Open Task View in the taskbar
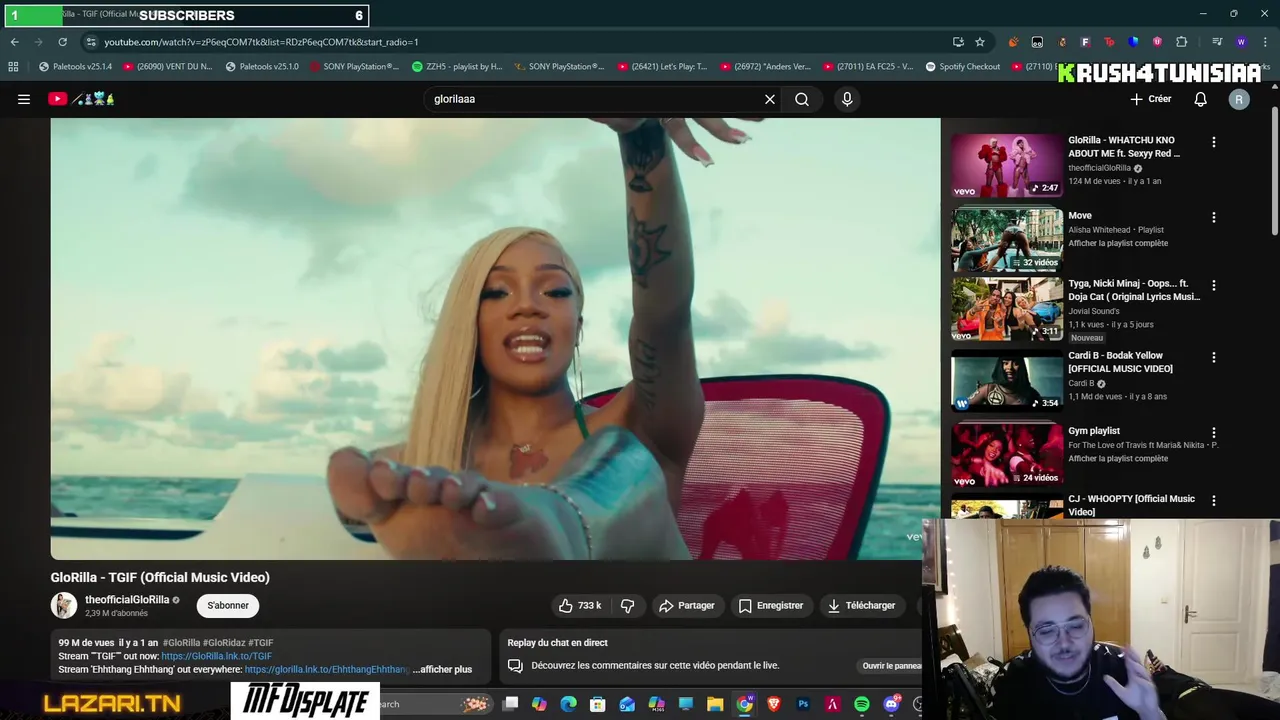Viewport: 1280px width, 720px height. point(510,704)
